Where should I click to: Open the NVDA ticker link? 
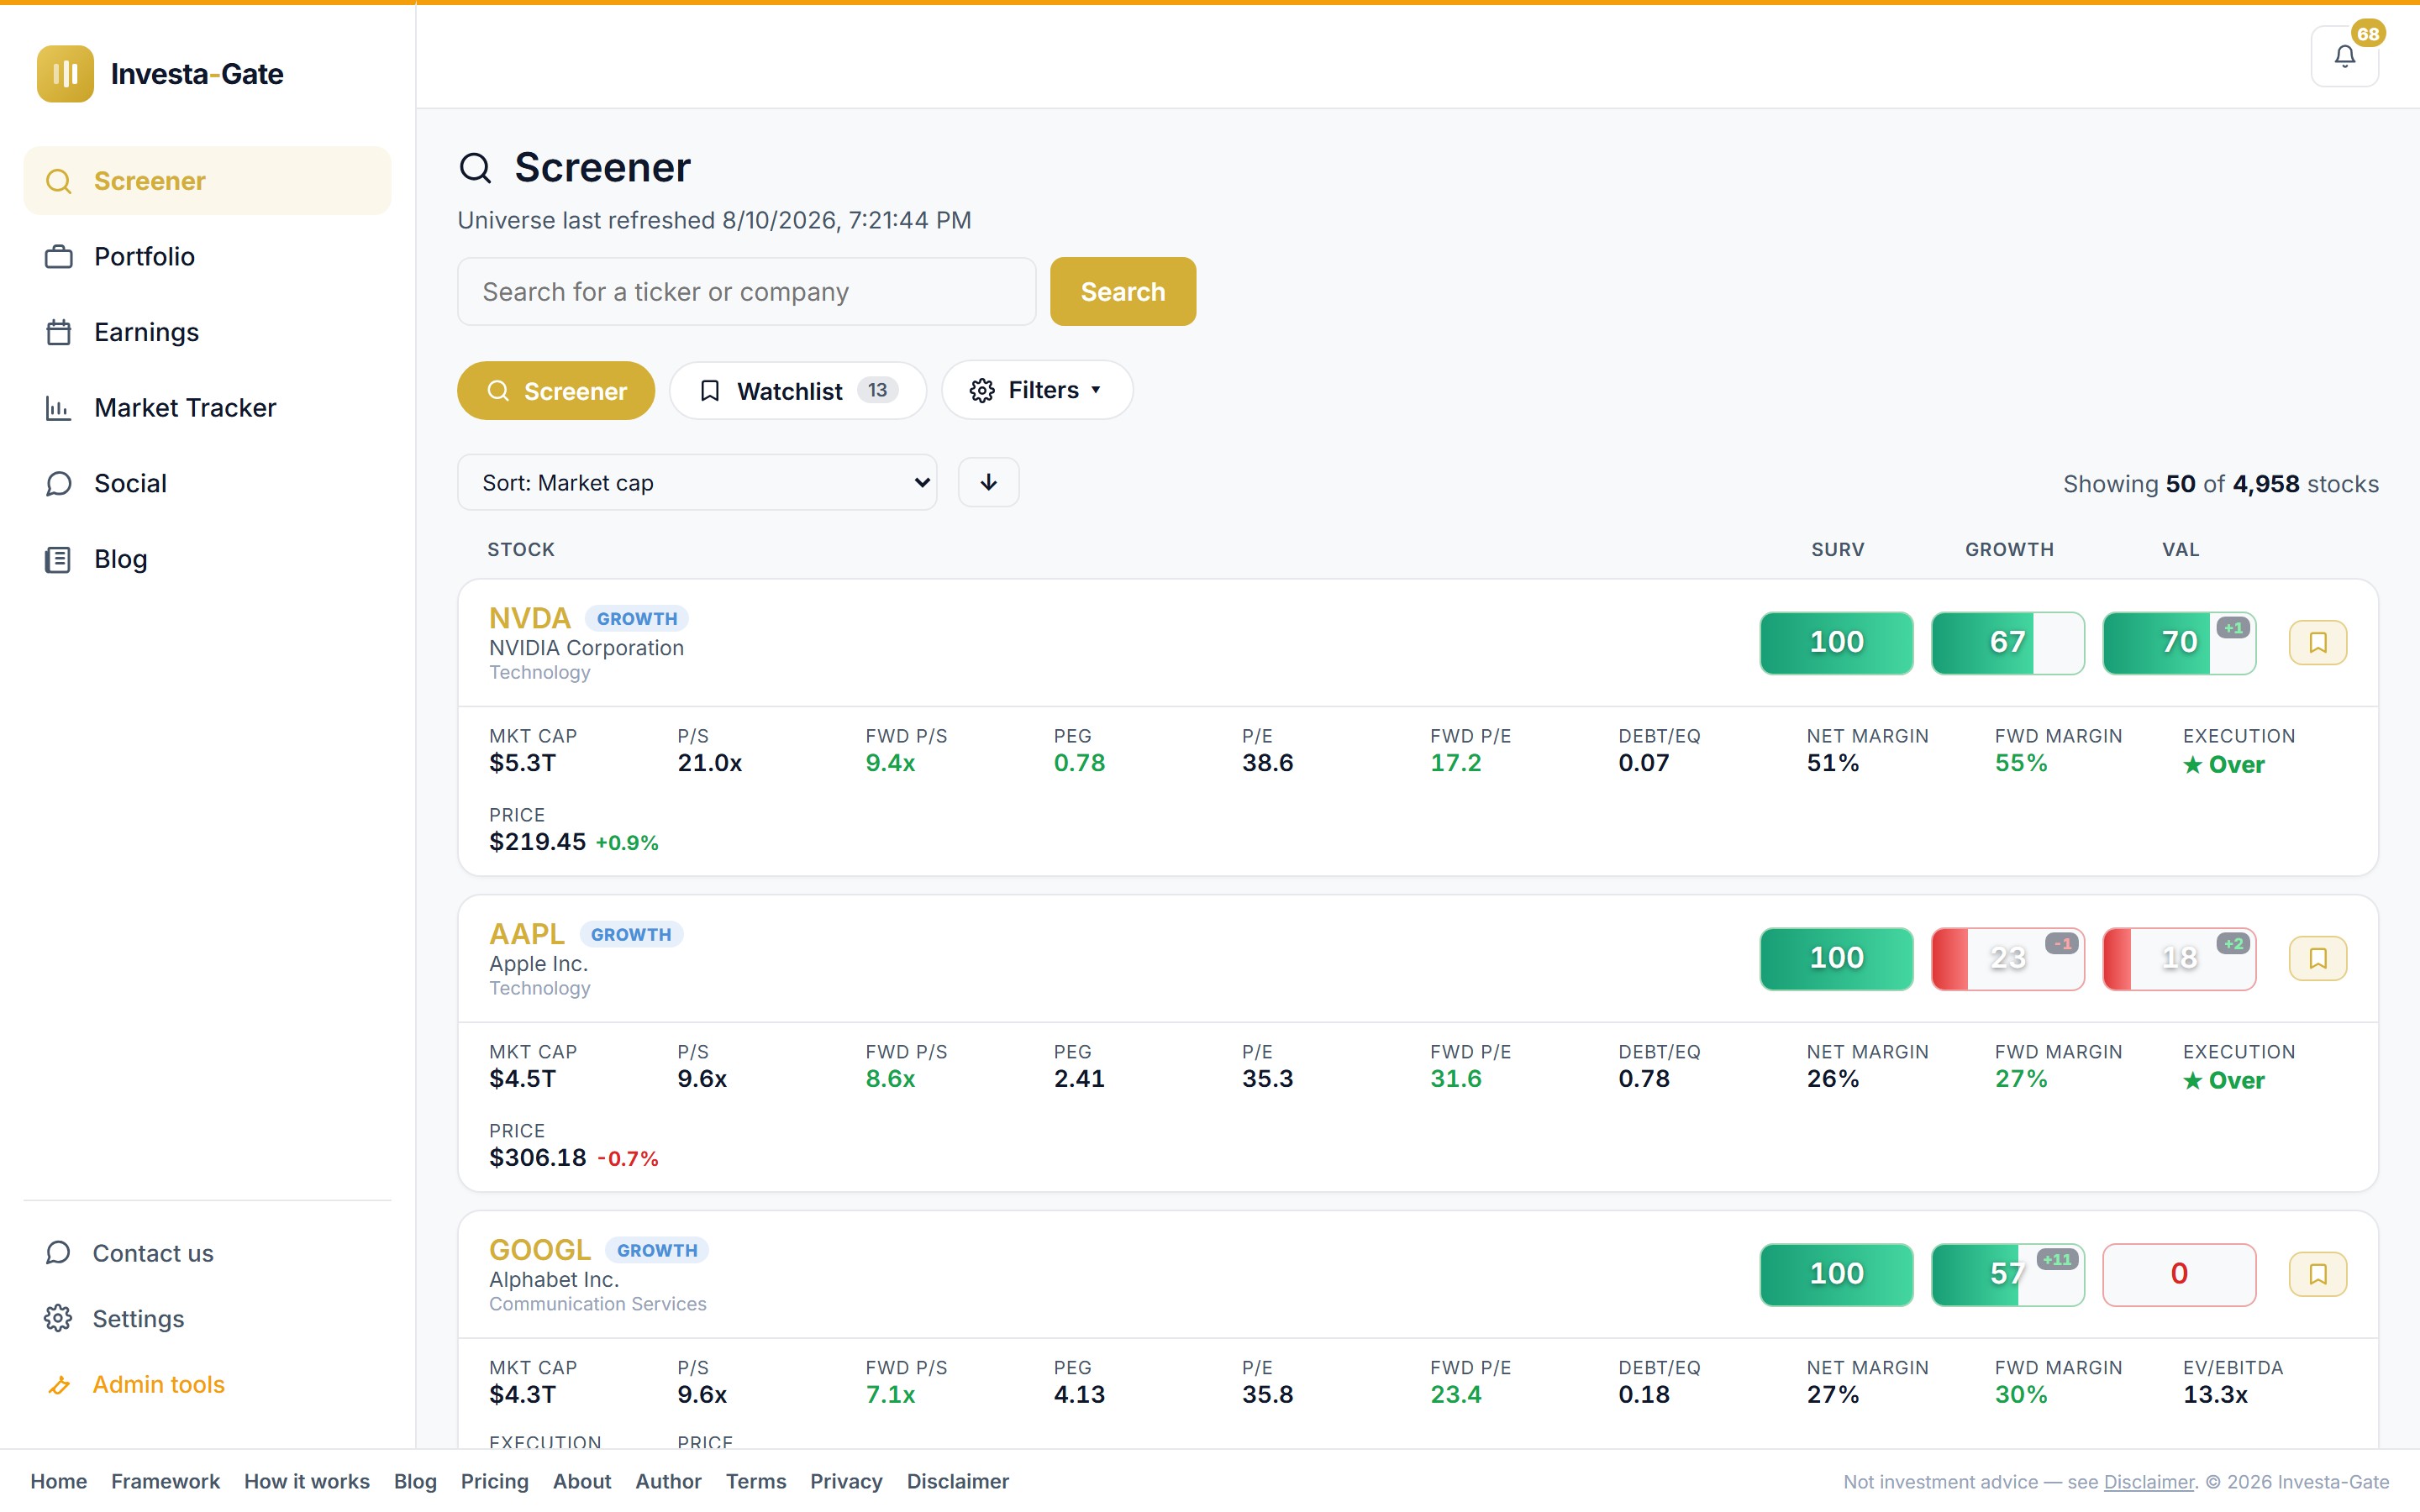(x=529, y=618)
